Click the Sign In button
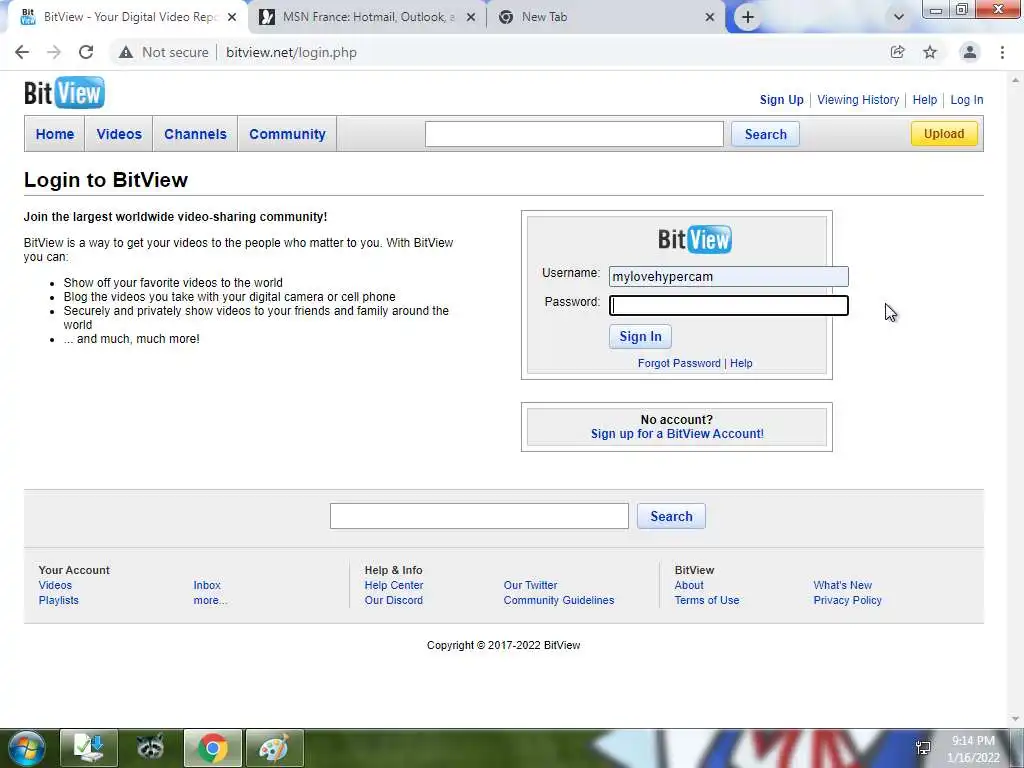The width and height of the screenshot is (1024, 768). [640, 336]
